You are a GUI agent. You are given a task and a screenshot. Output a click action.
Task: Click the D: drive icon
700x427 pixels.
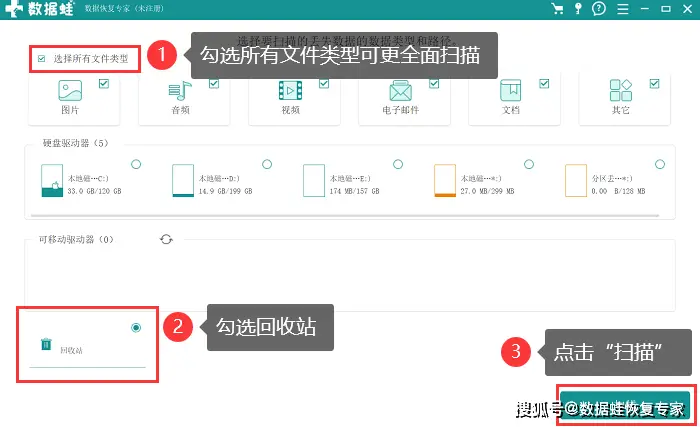point(183,180)
